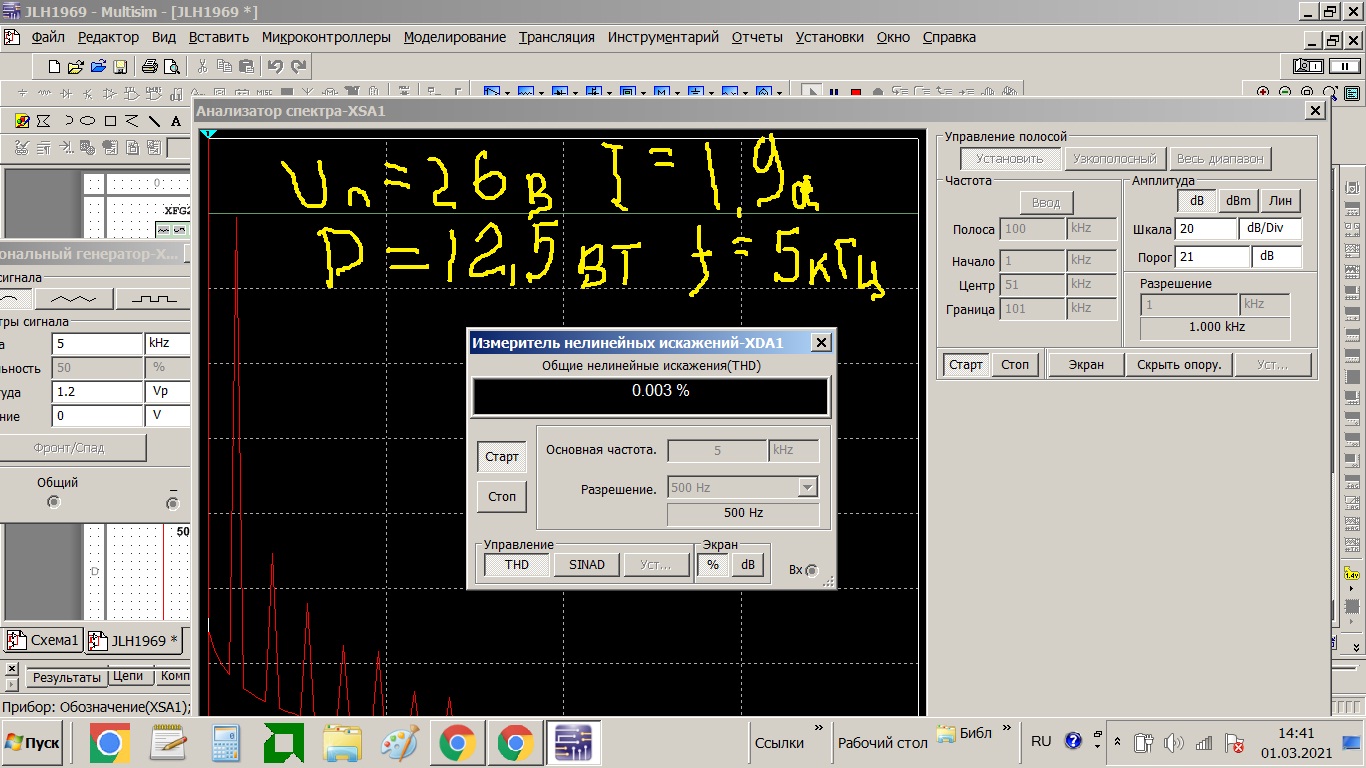
Task: Save the design with floppy icon
Action: [120, 67]
